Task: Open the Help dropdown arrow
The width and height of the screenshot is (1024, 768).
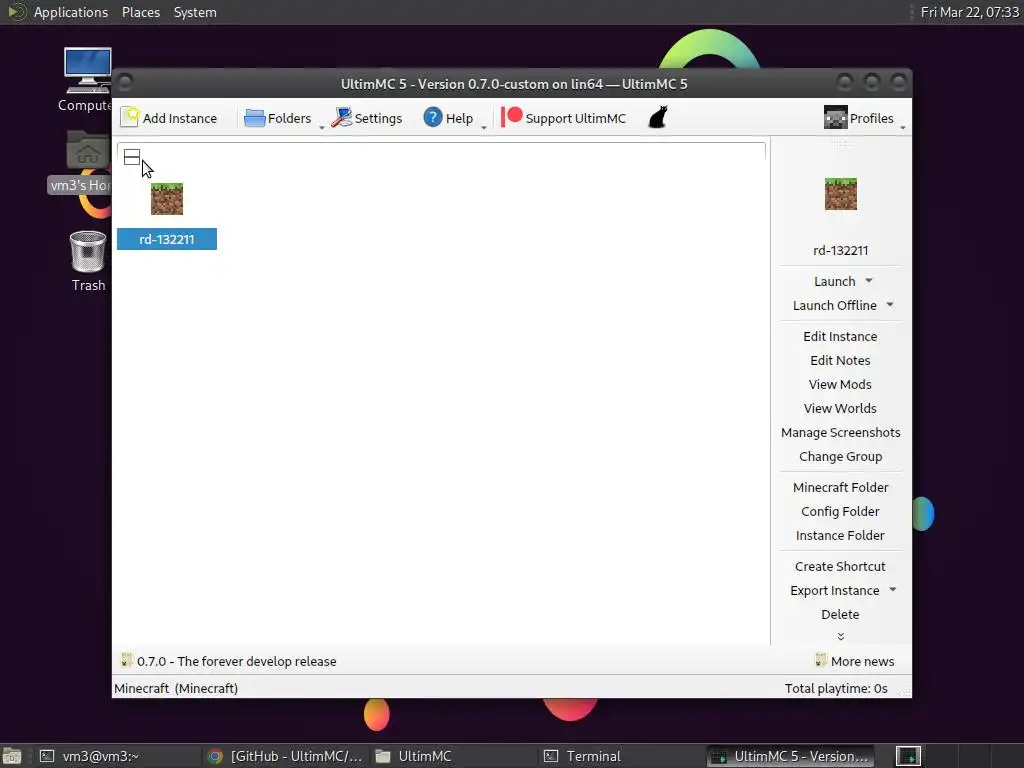Action: [484, 127]
